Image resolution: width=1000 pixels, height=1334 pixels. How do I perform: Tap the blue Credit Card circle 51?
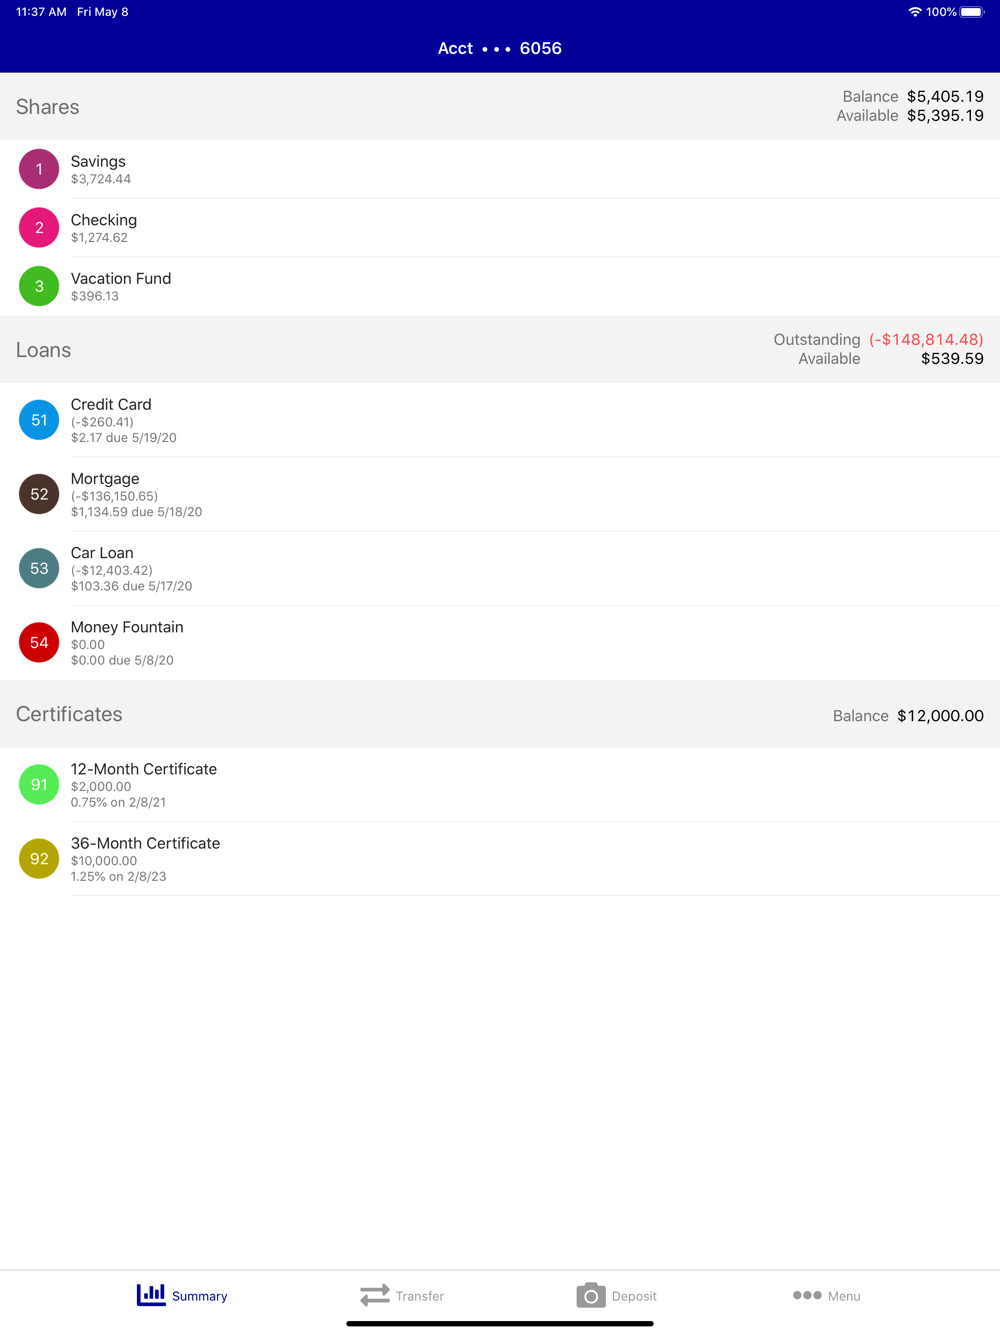39,420
